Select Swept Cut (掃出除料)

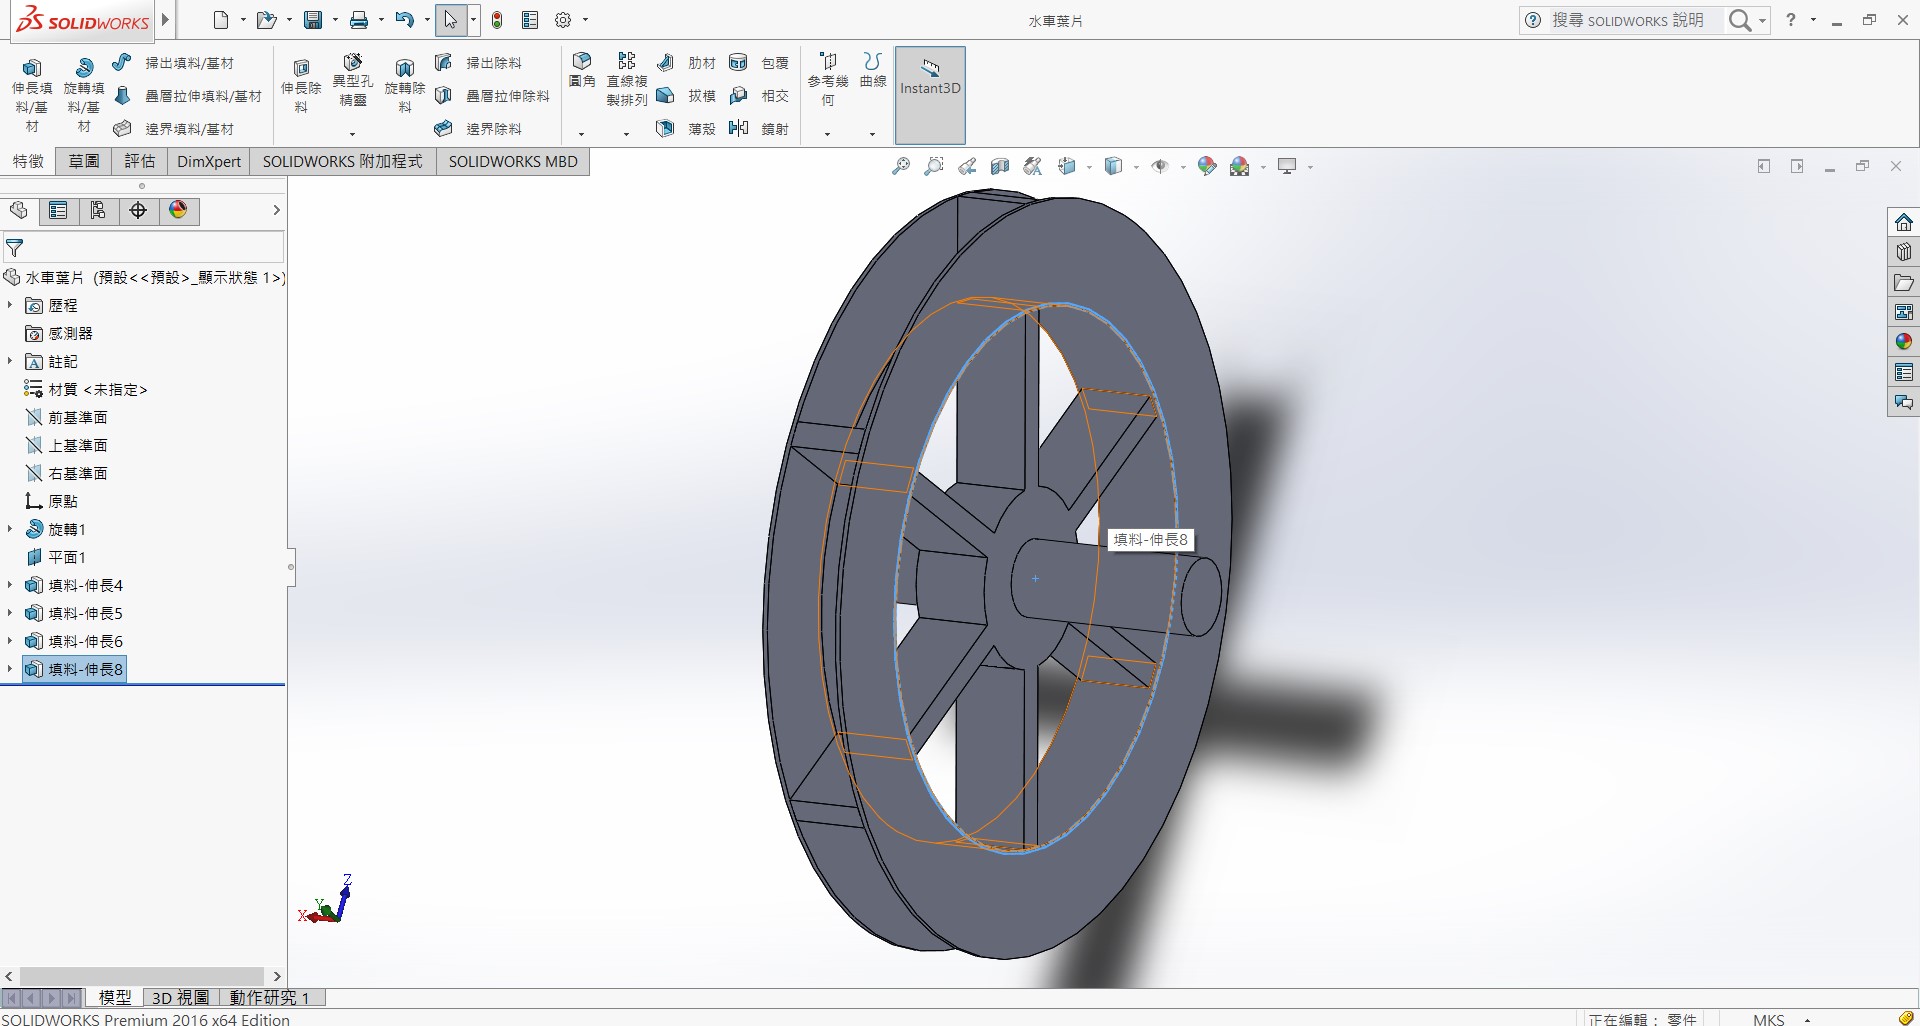pos(478,63)
